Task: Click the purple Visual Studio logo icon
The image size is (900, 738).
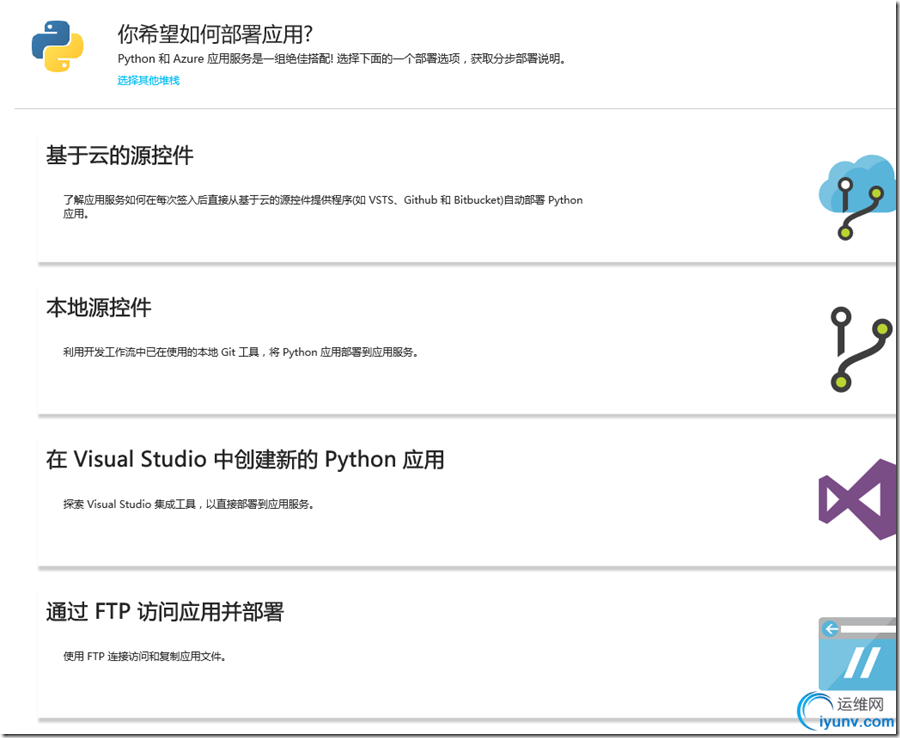Action: point(857,499)
